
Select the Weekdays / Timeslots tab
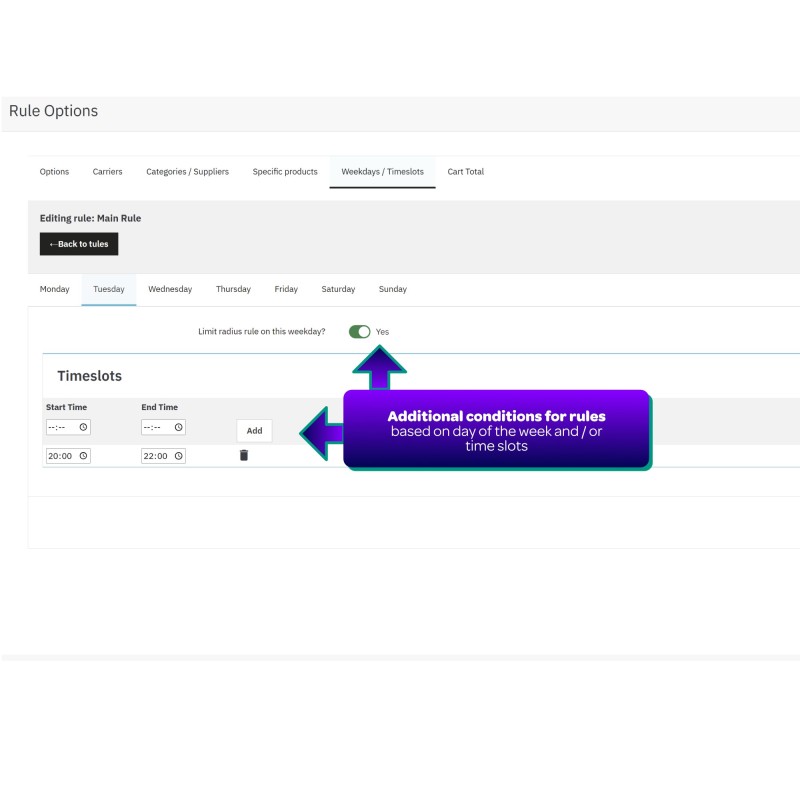coord(382,172)
